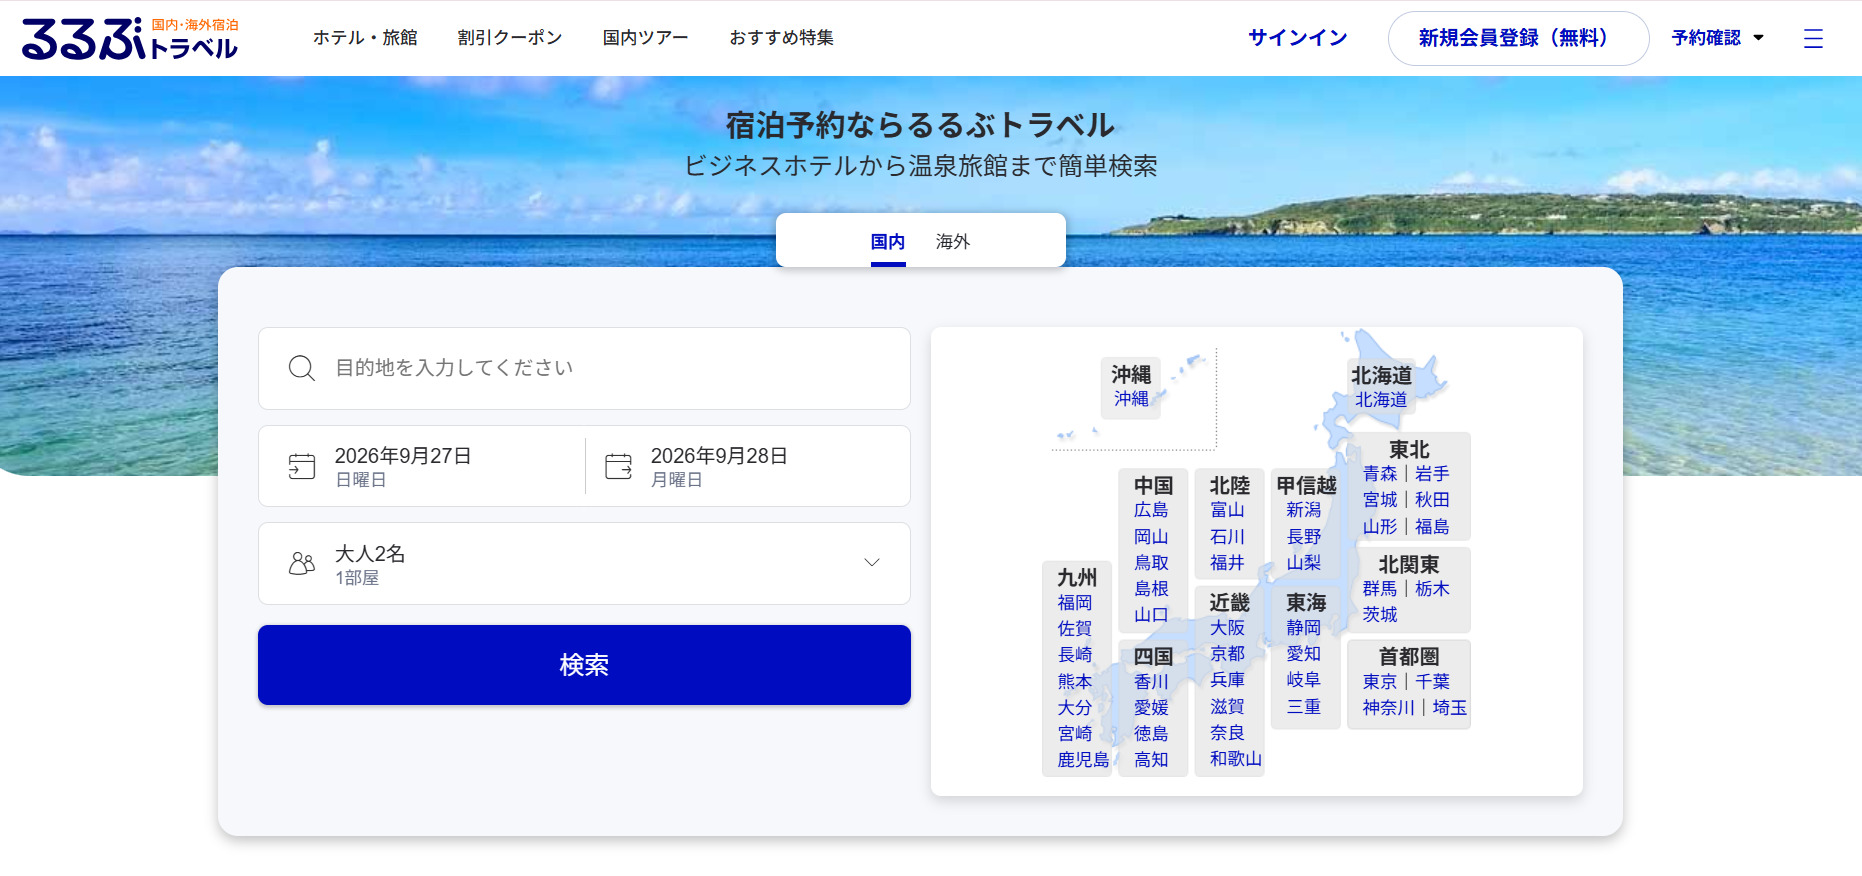1862x876 pixels.
Task: Open the check-out date 2026年9月28日
Action: (x=748, y=466)
